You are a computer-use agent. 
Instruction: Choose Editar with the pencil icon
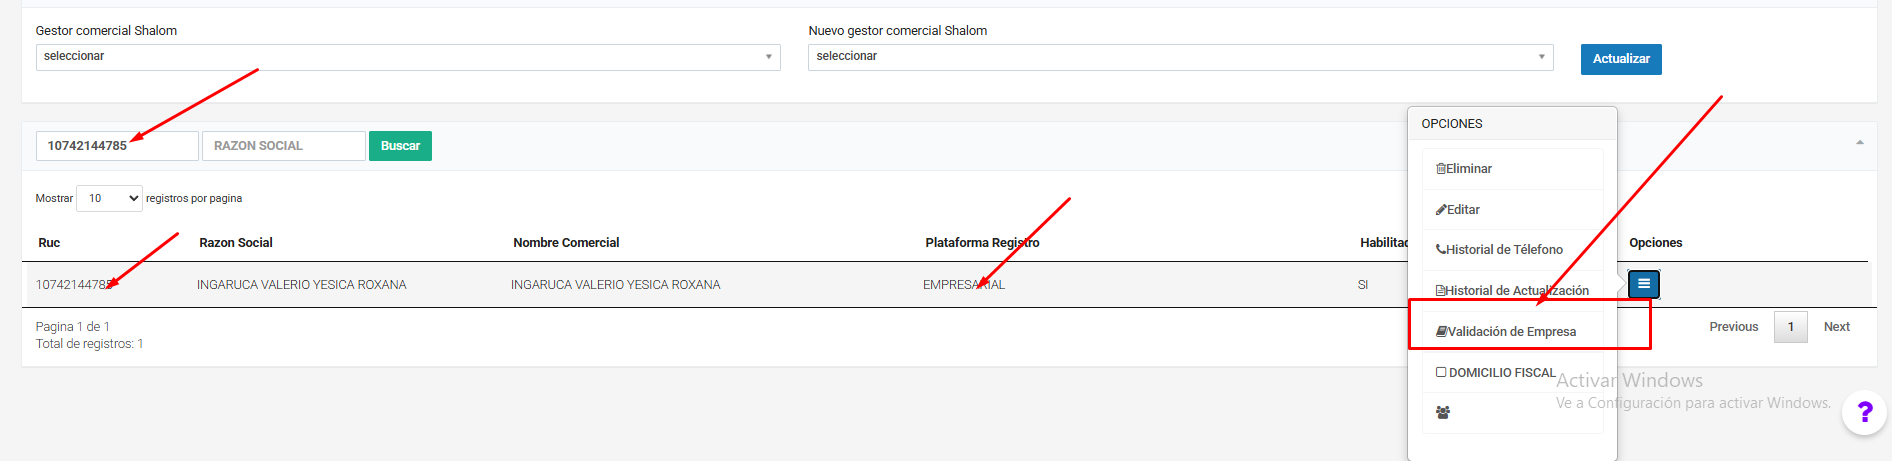tap(1461, 210)
